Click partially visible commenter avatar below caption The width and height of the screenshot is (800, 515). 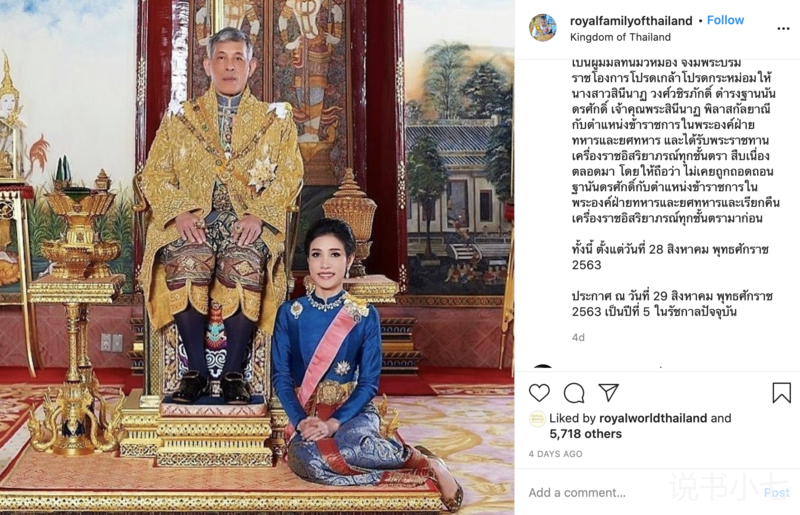click(x=543, y=367)
